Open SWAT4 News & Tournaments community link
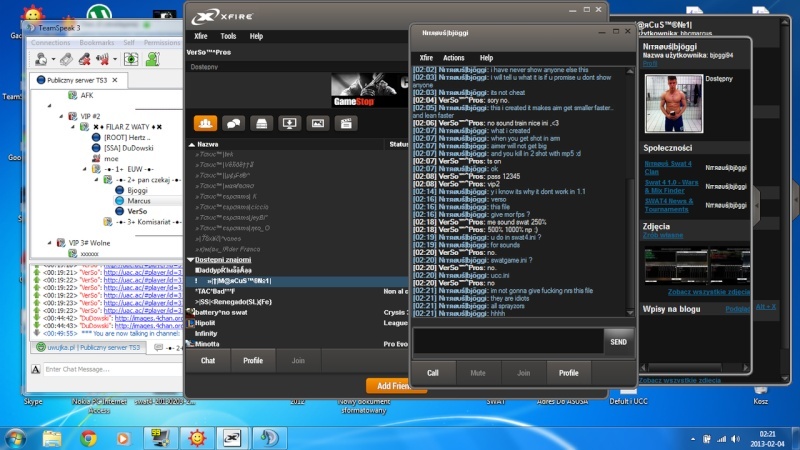800x450 pixels. pos(668,205)
